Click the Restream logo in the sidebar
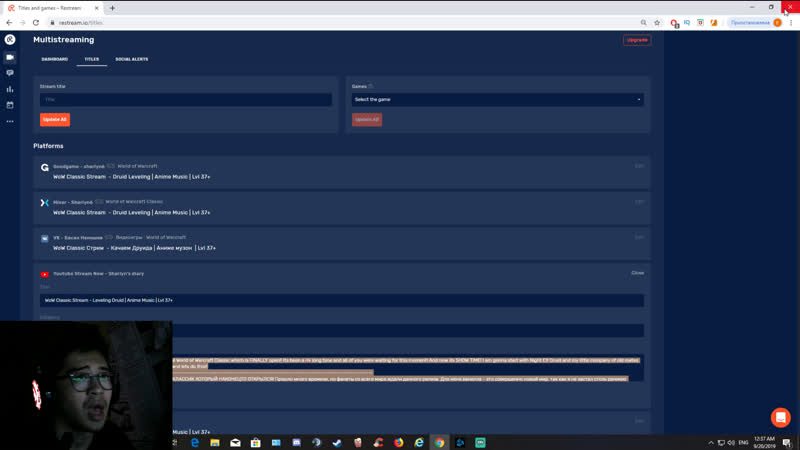 click(x=10, y=40)
